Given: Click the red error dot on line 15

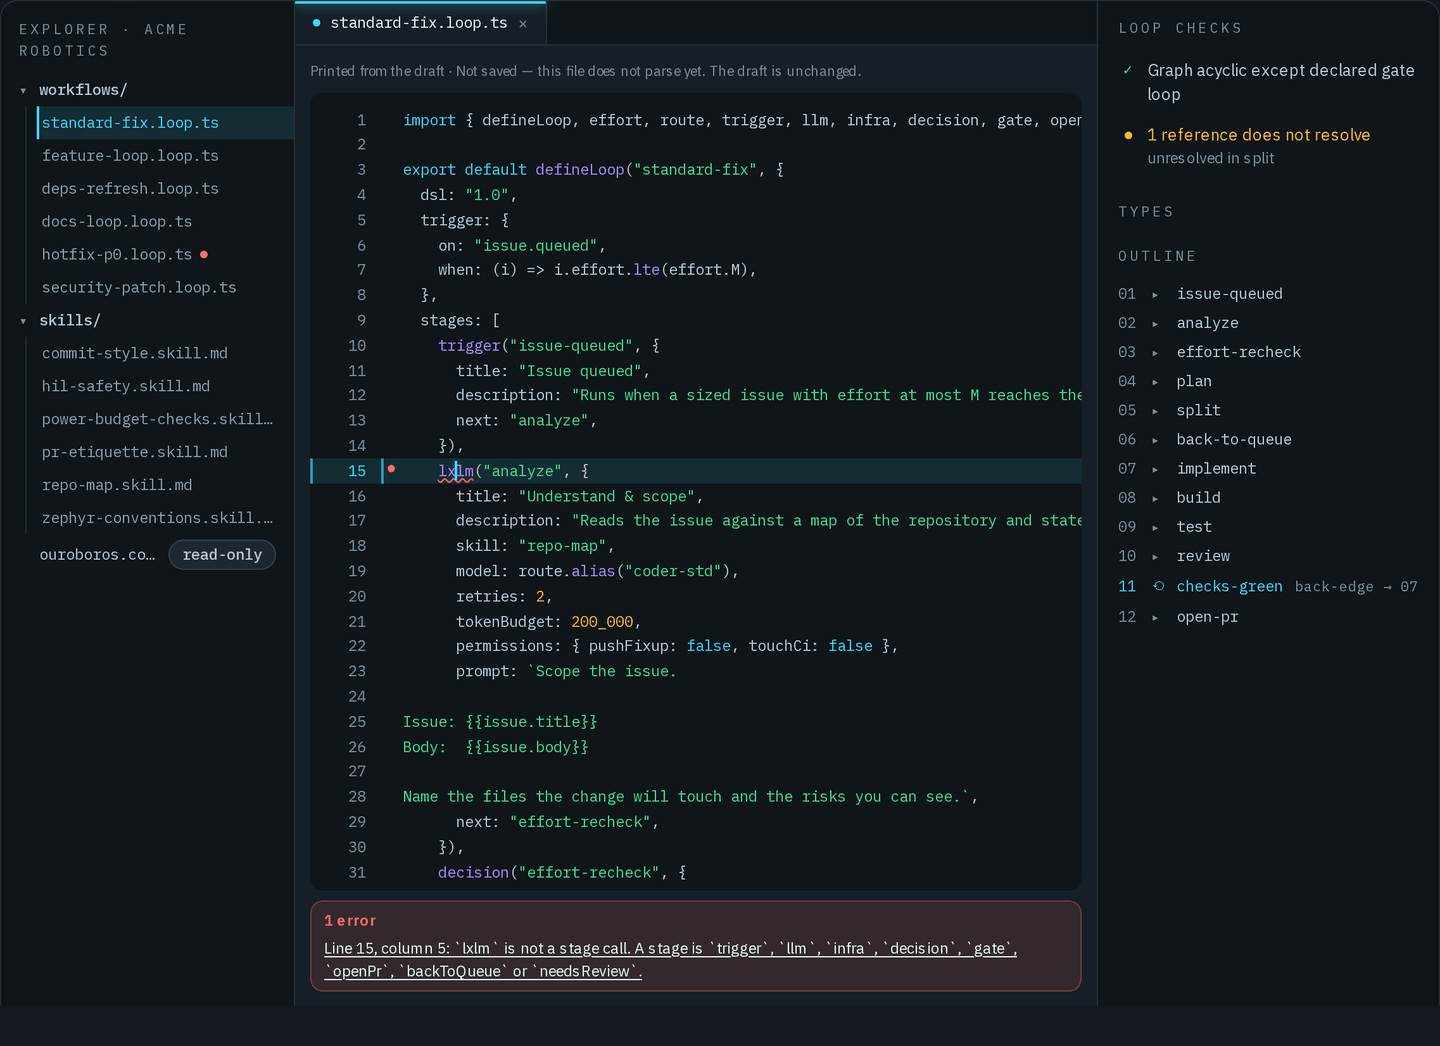Looking at the screenshot, I should pos(392,469).
